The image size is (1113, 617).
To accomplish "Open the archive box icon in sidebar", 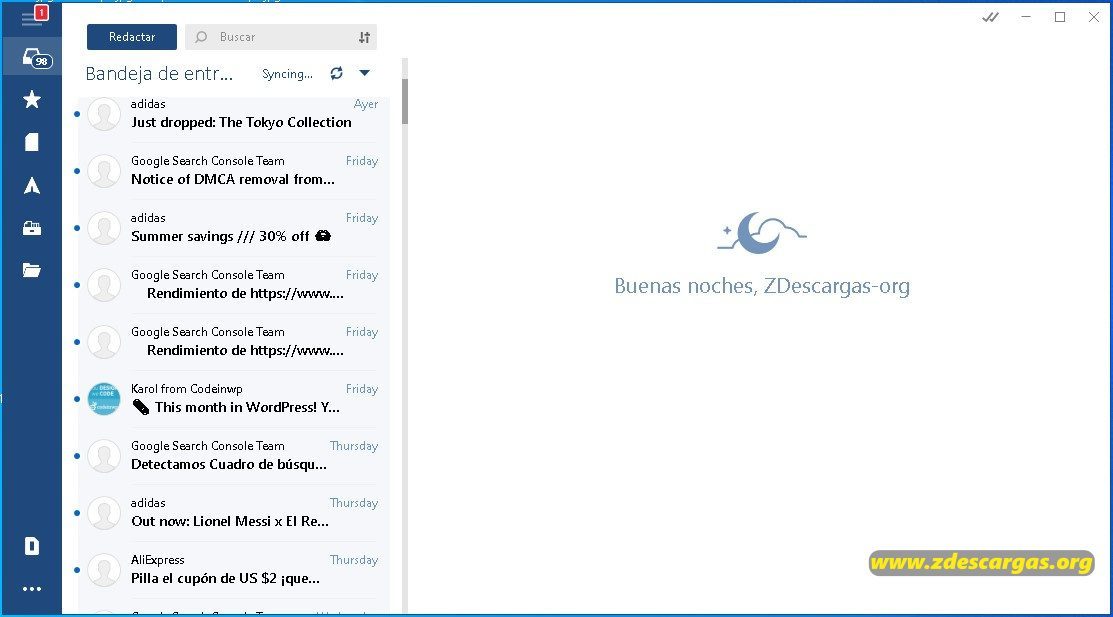I will click(x=32, y=228).
